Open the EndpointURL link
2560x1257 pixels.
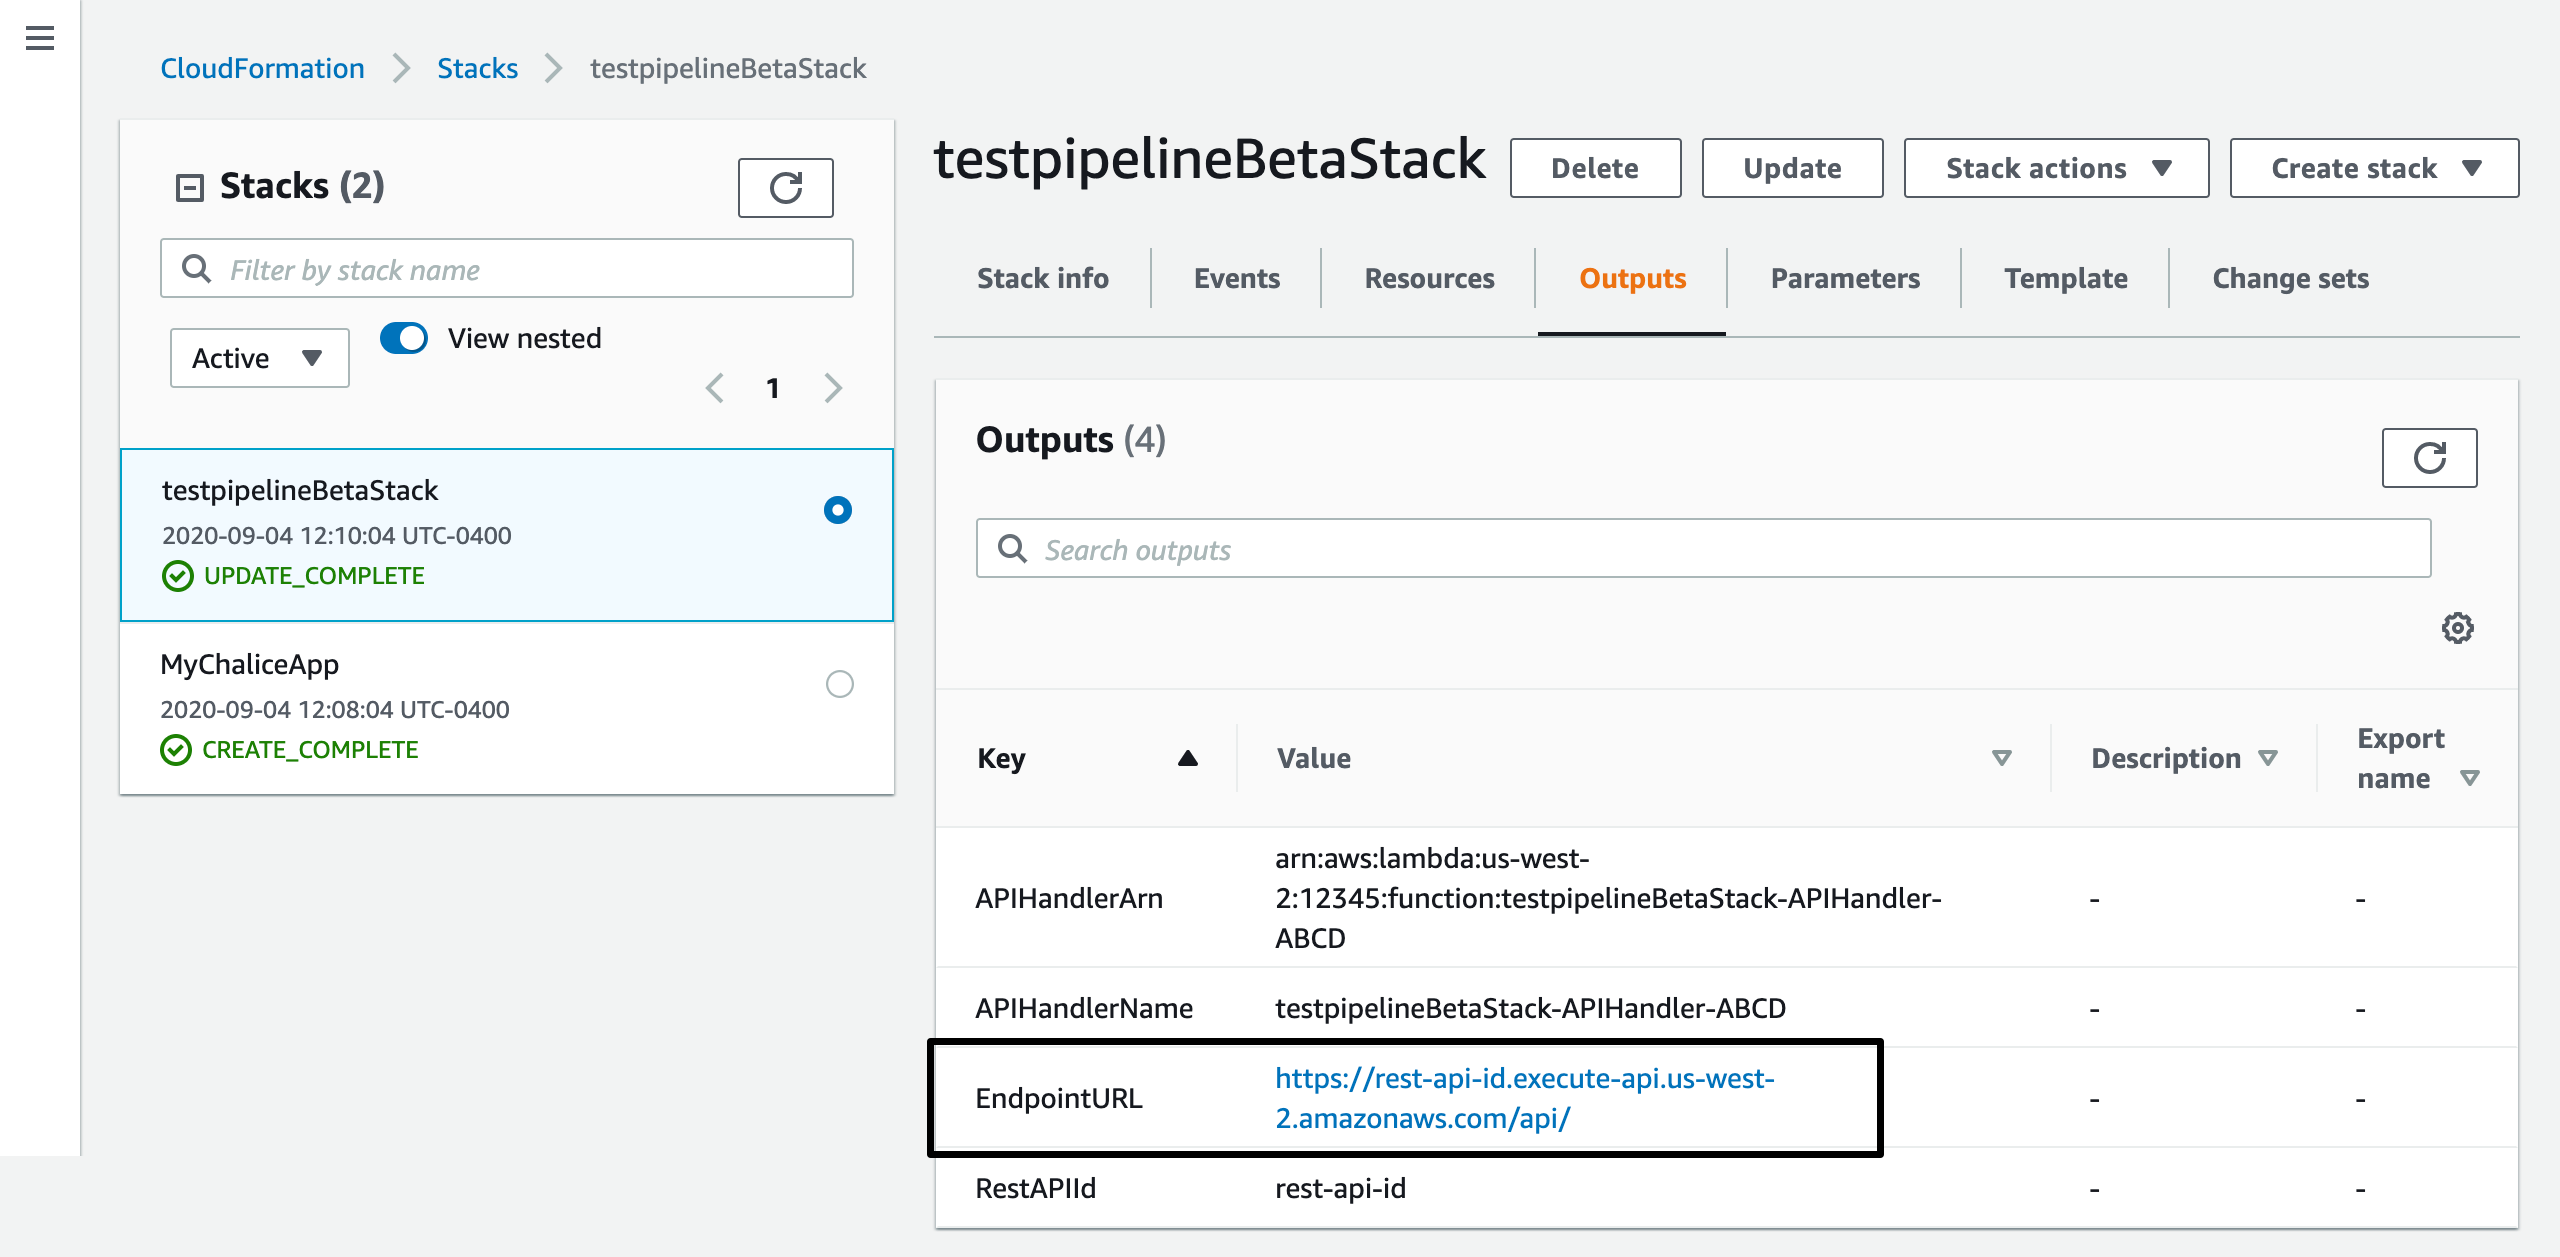click(x=1523, y=1098)
